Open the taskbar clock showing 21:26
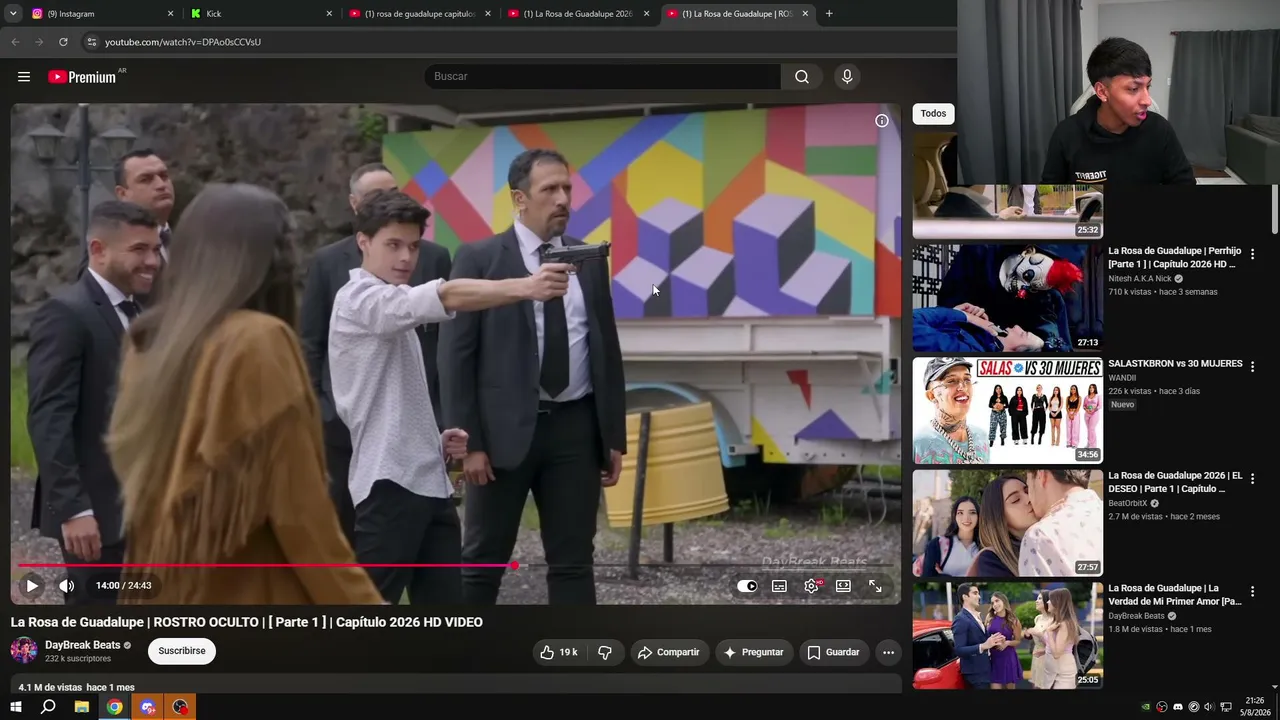 (x=1255, y=707)
